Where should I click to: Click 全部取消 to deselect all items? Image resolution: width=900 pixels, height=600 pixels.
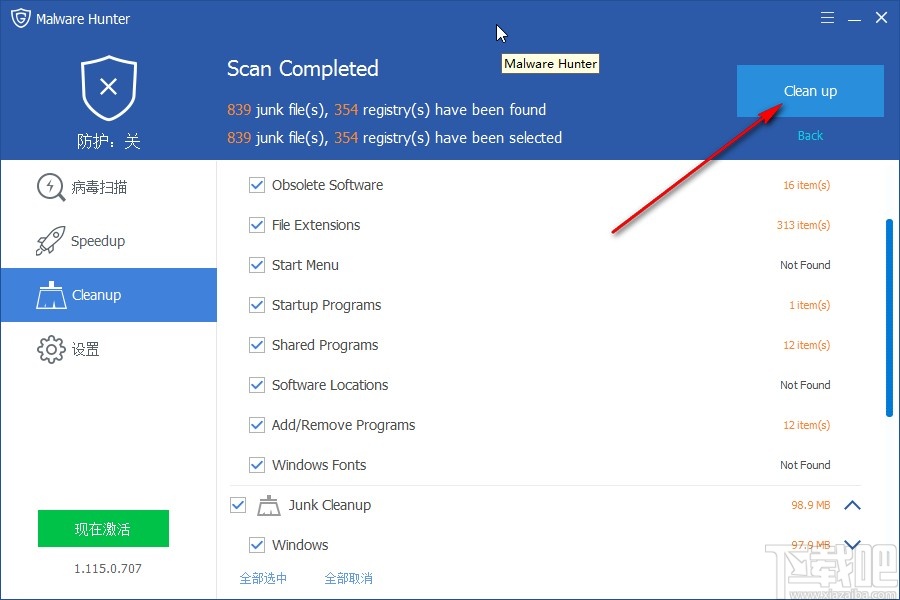[x=349, y=578]
